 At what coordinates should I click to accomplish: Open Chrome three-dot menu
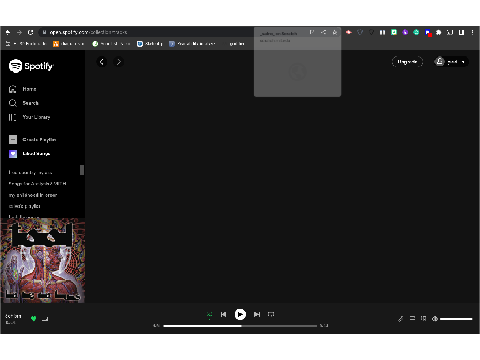[472, 32]
